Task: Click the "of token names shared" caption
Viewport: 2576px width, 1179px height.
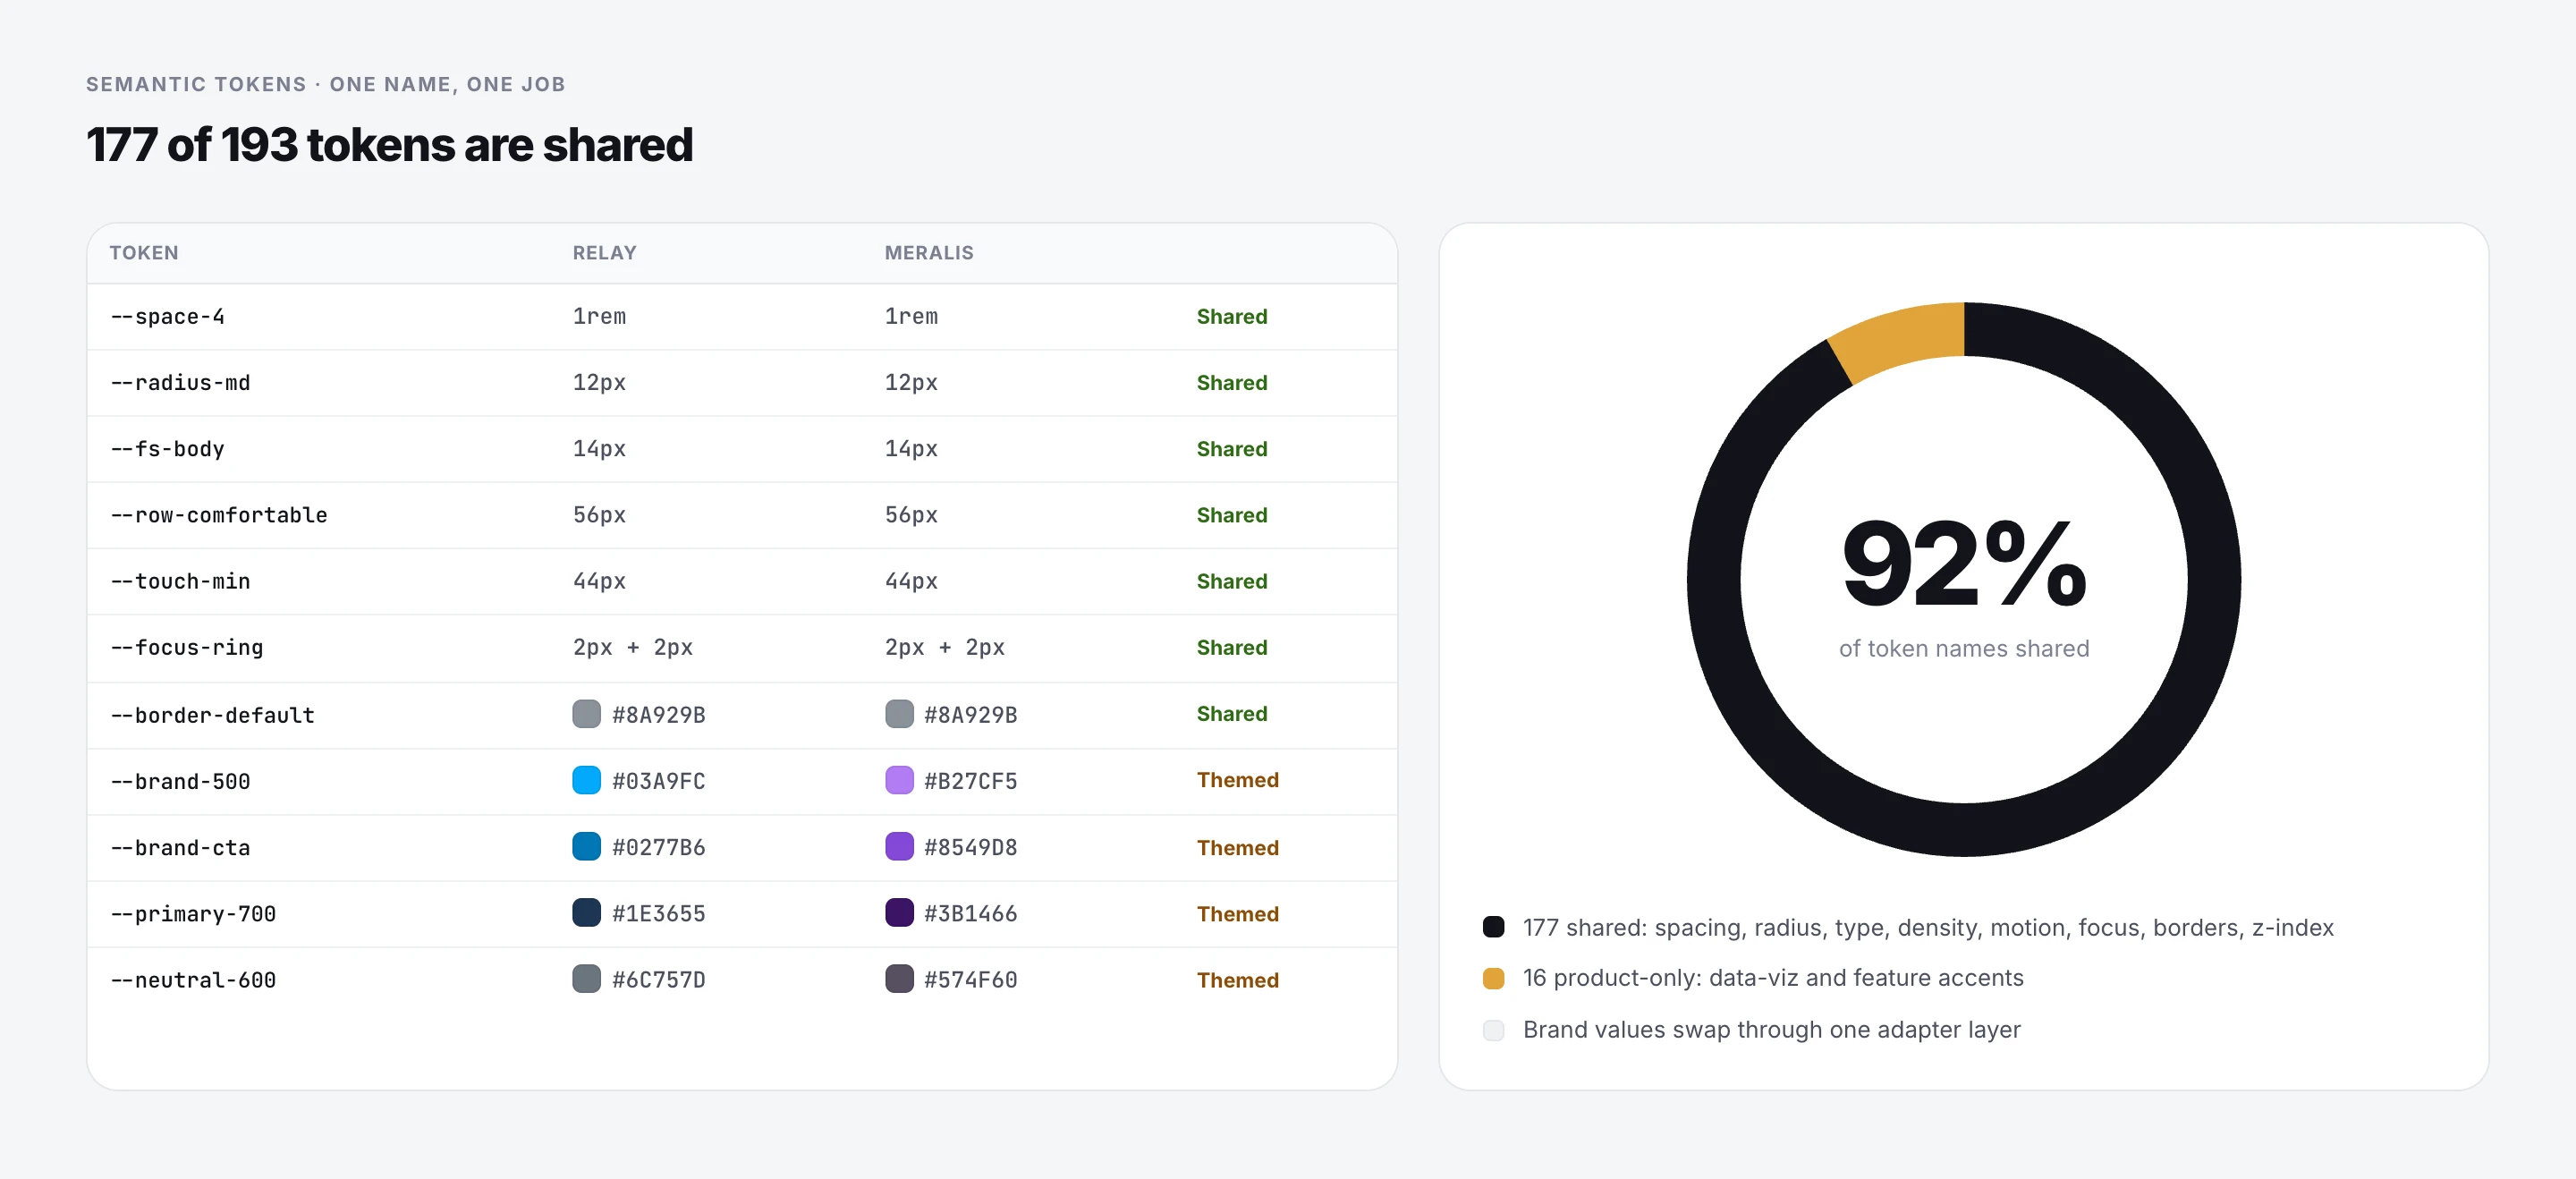Action: tap(1964, 648)
